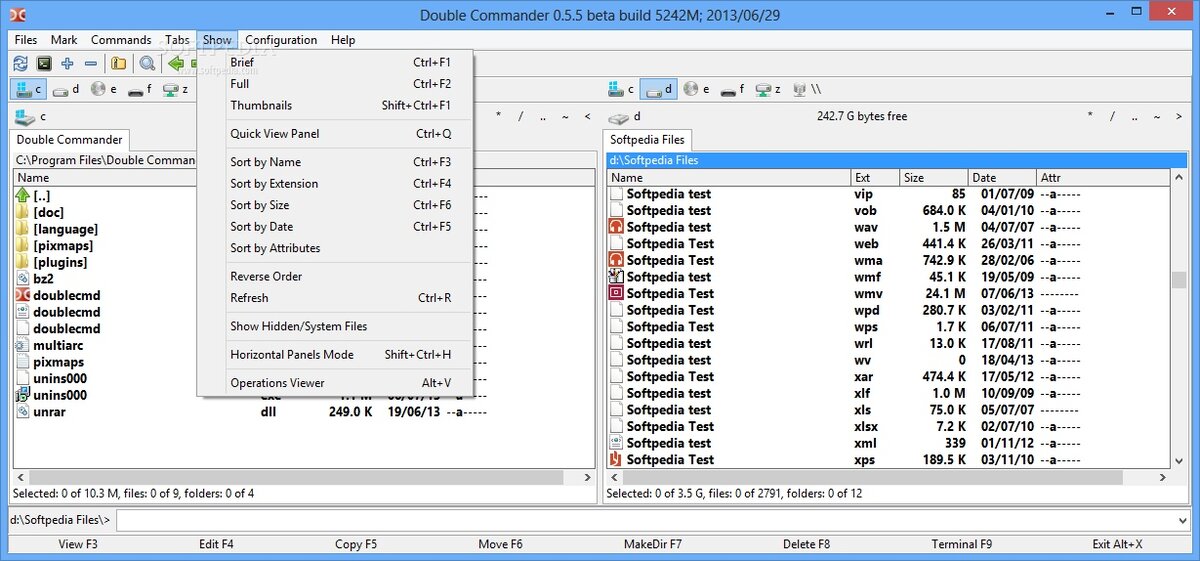The height and width of the screenshot is (561, 1200).
Task: Select disc drive e in left panel
Action: (x=104, y=89)
